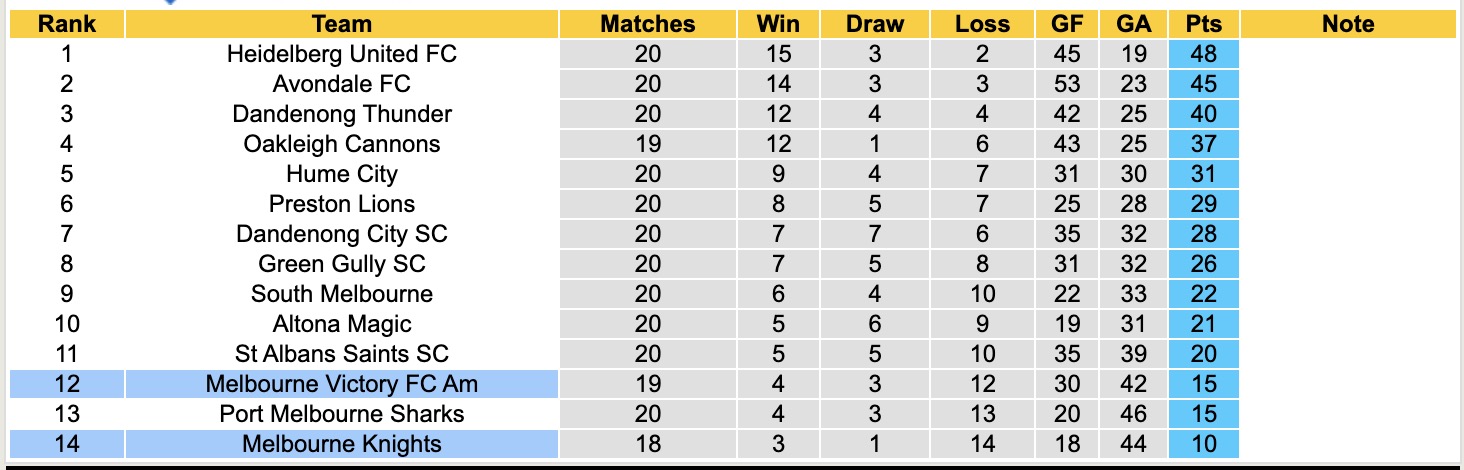Open the Heidelberg United FC team link
Viewport: 1464px width, 470px height.
(341, 54)
